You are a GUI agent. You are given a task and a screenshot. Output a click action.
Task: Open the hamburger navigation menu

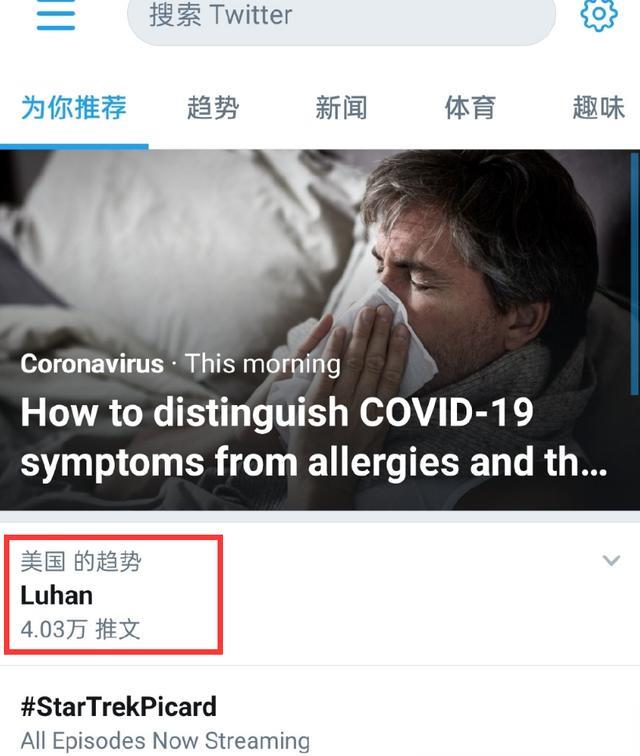[55, 14]
